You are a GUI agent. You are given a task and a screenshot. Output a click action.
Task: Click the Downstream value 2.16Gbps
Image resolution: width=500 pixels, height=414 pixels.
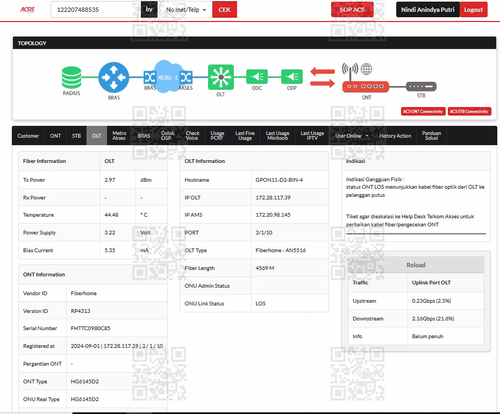click(x=433, y=319)
